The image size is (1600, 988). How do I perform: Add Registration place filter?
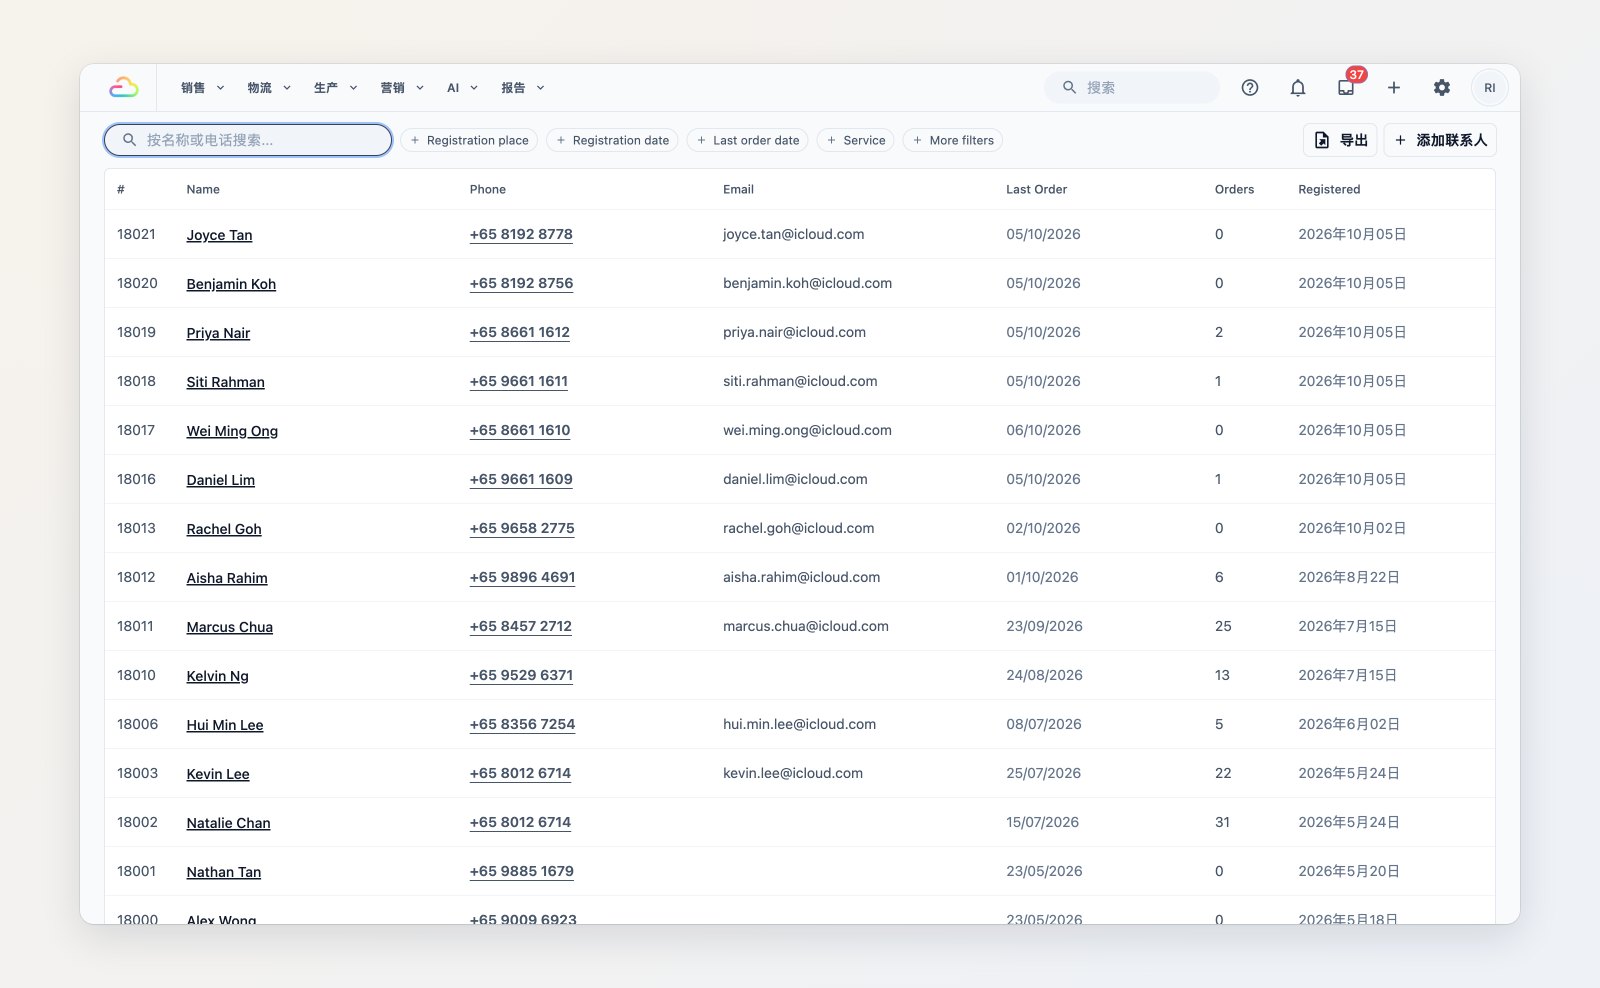[x=469, y=140]
